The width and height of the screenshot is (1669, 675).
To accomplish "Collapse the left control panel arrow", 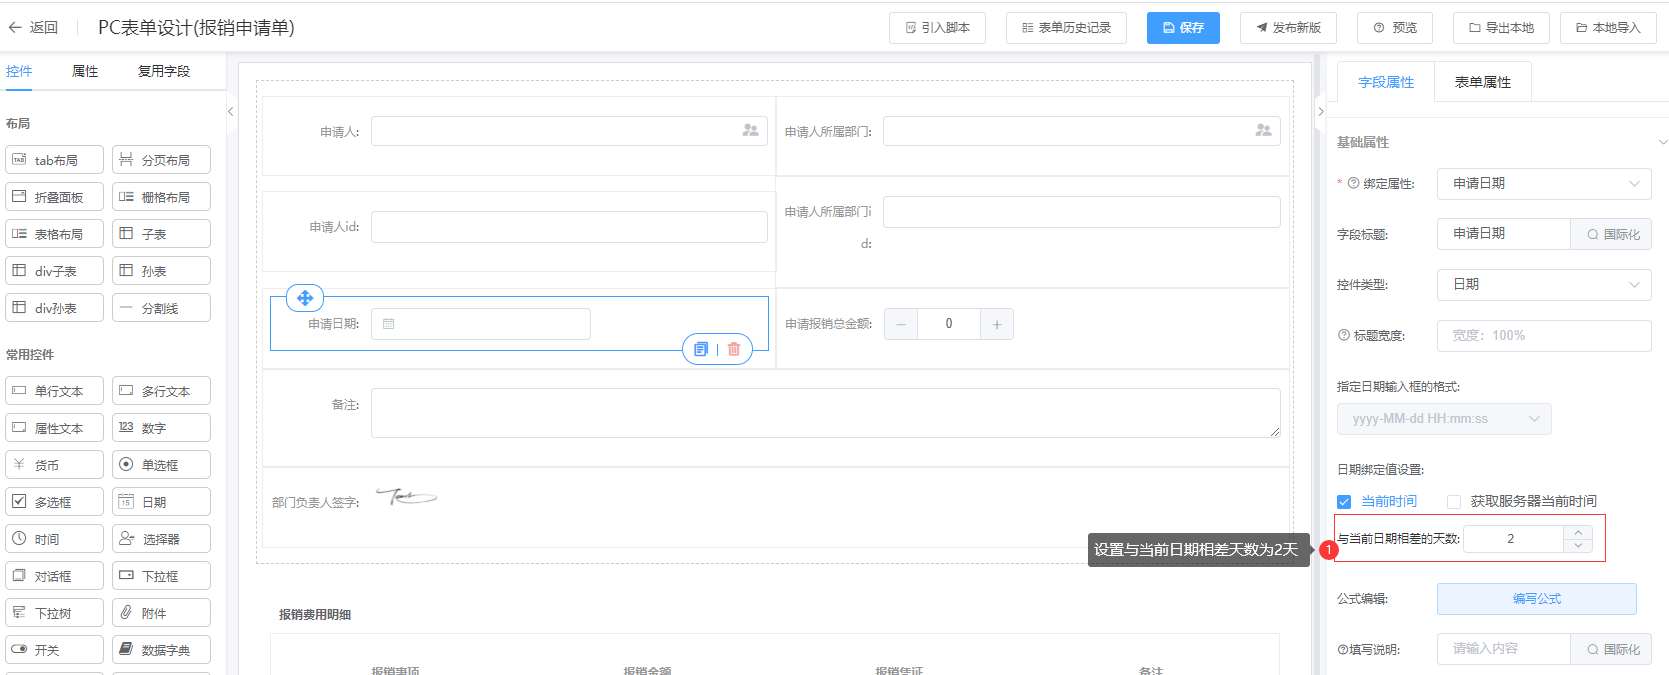I will (x=230, y=111).
